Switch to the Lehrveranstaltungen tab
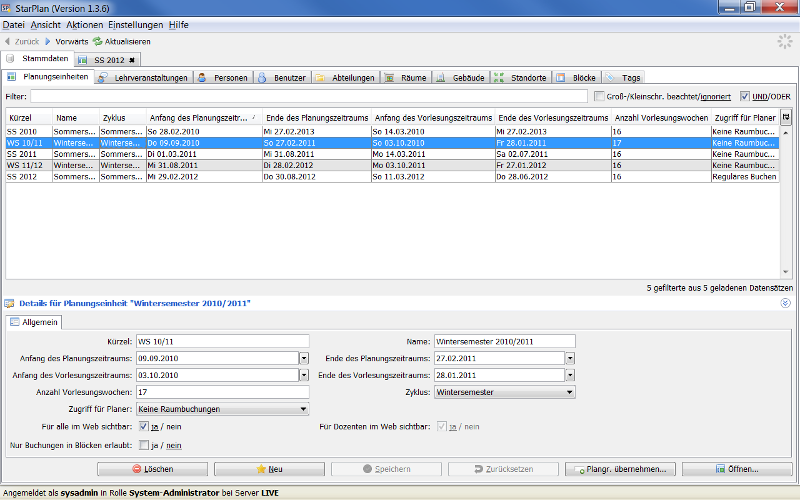 pos(144,78)
